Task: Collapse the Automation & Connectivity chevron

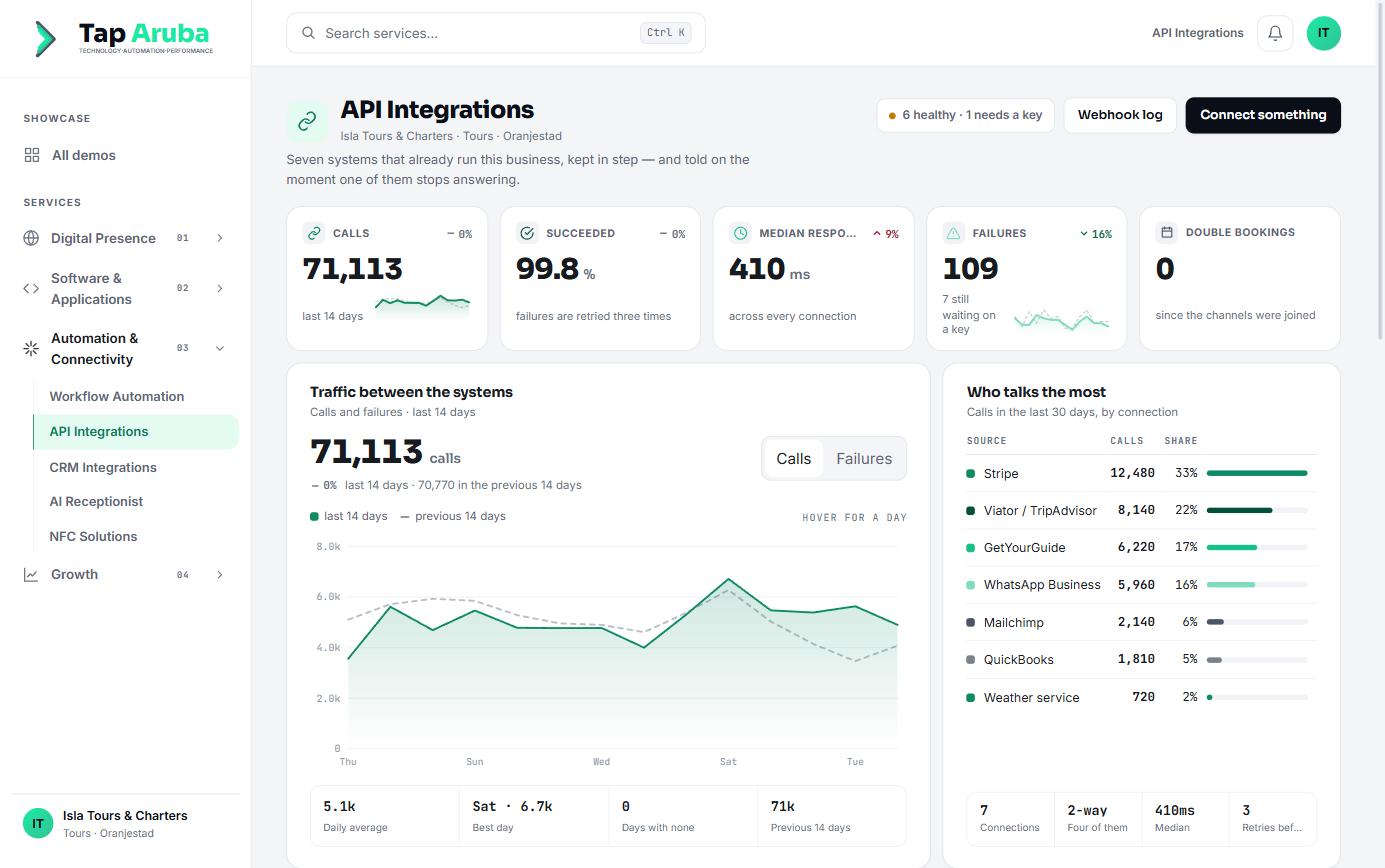Action: pos(220,348)
